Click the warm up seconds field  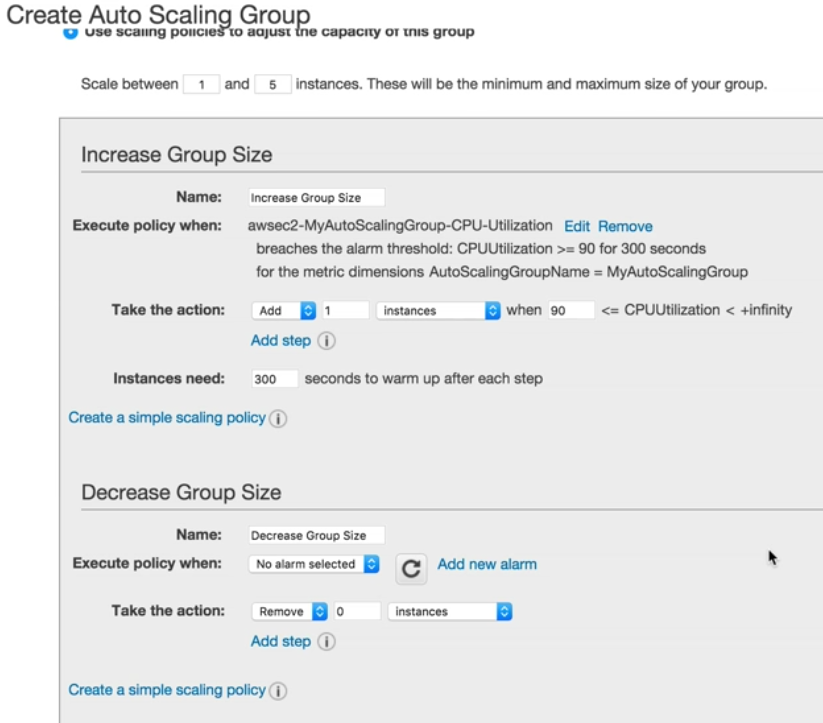click(x=275, y=379)
